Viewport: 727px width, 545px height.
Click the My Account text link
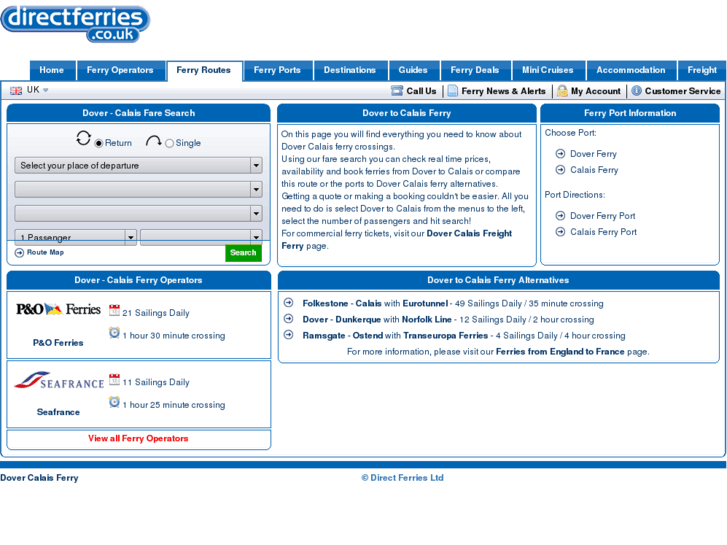pos(596,91)
